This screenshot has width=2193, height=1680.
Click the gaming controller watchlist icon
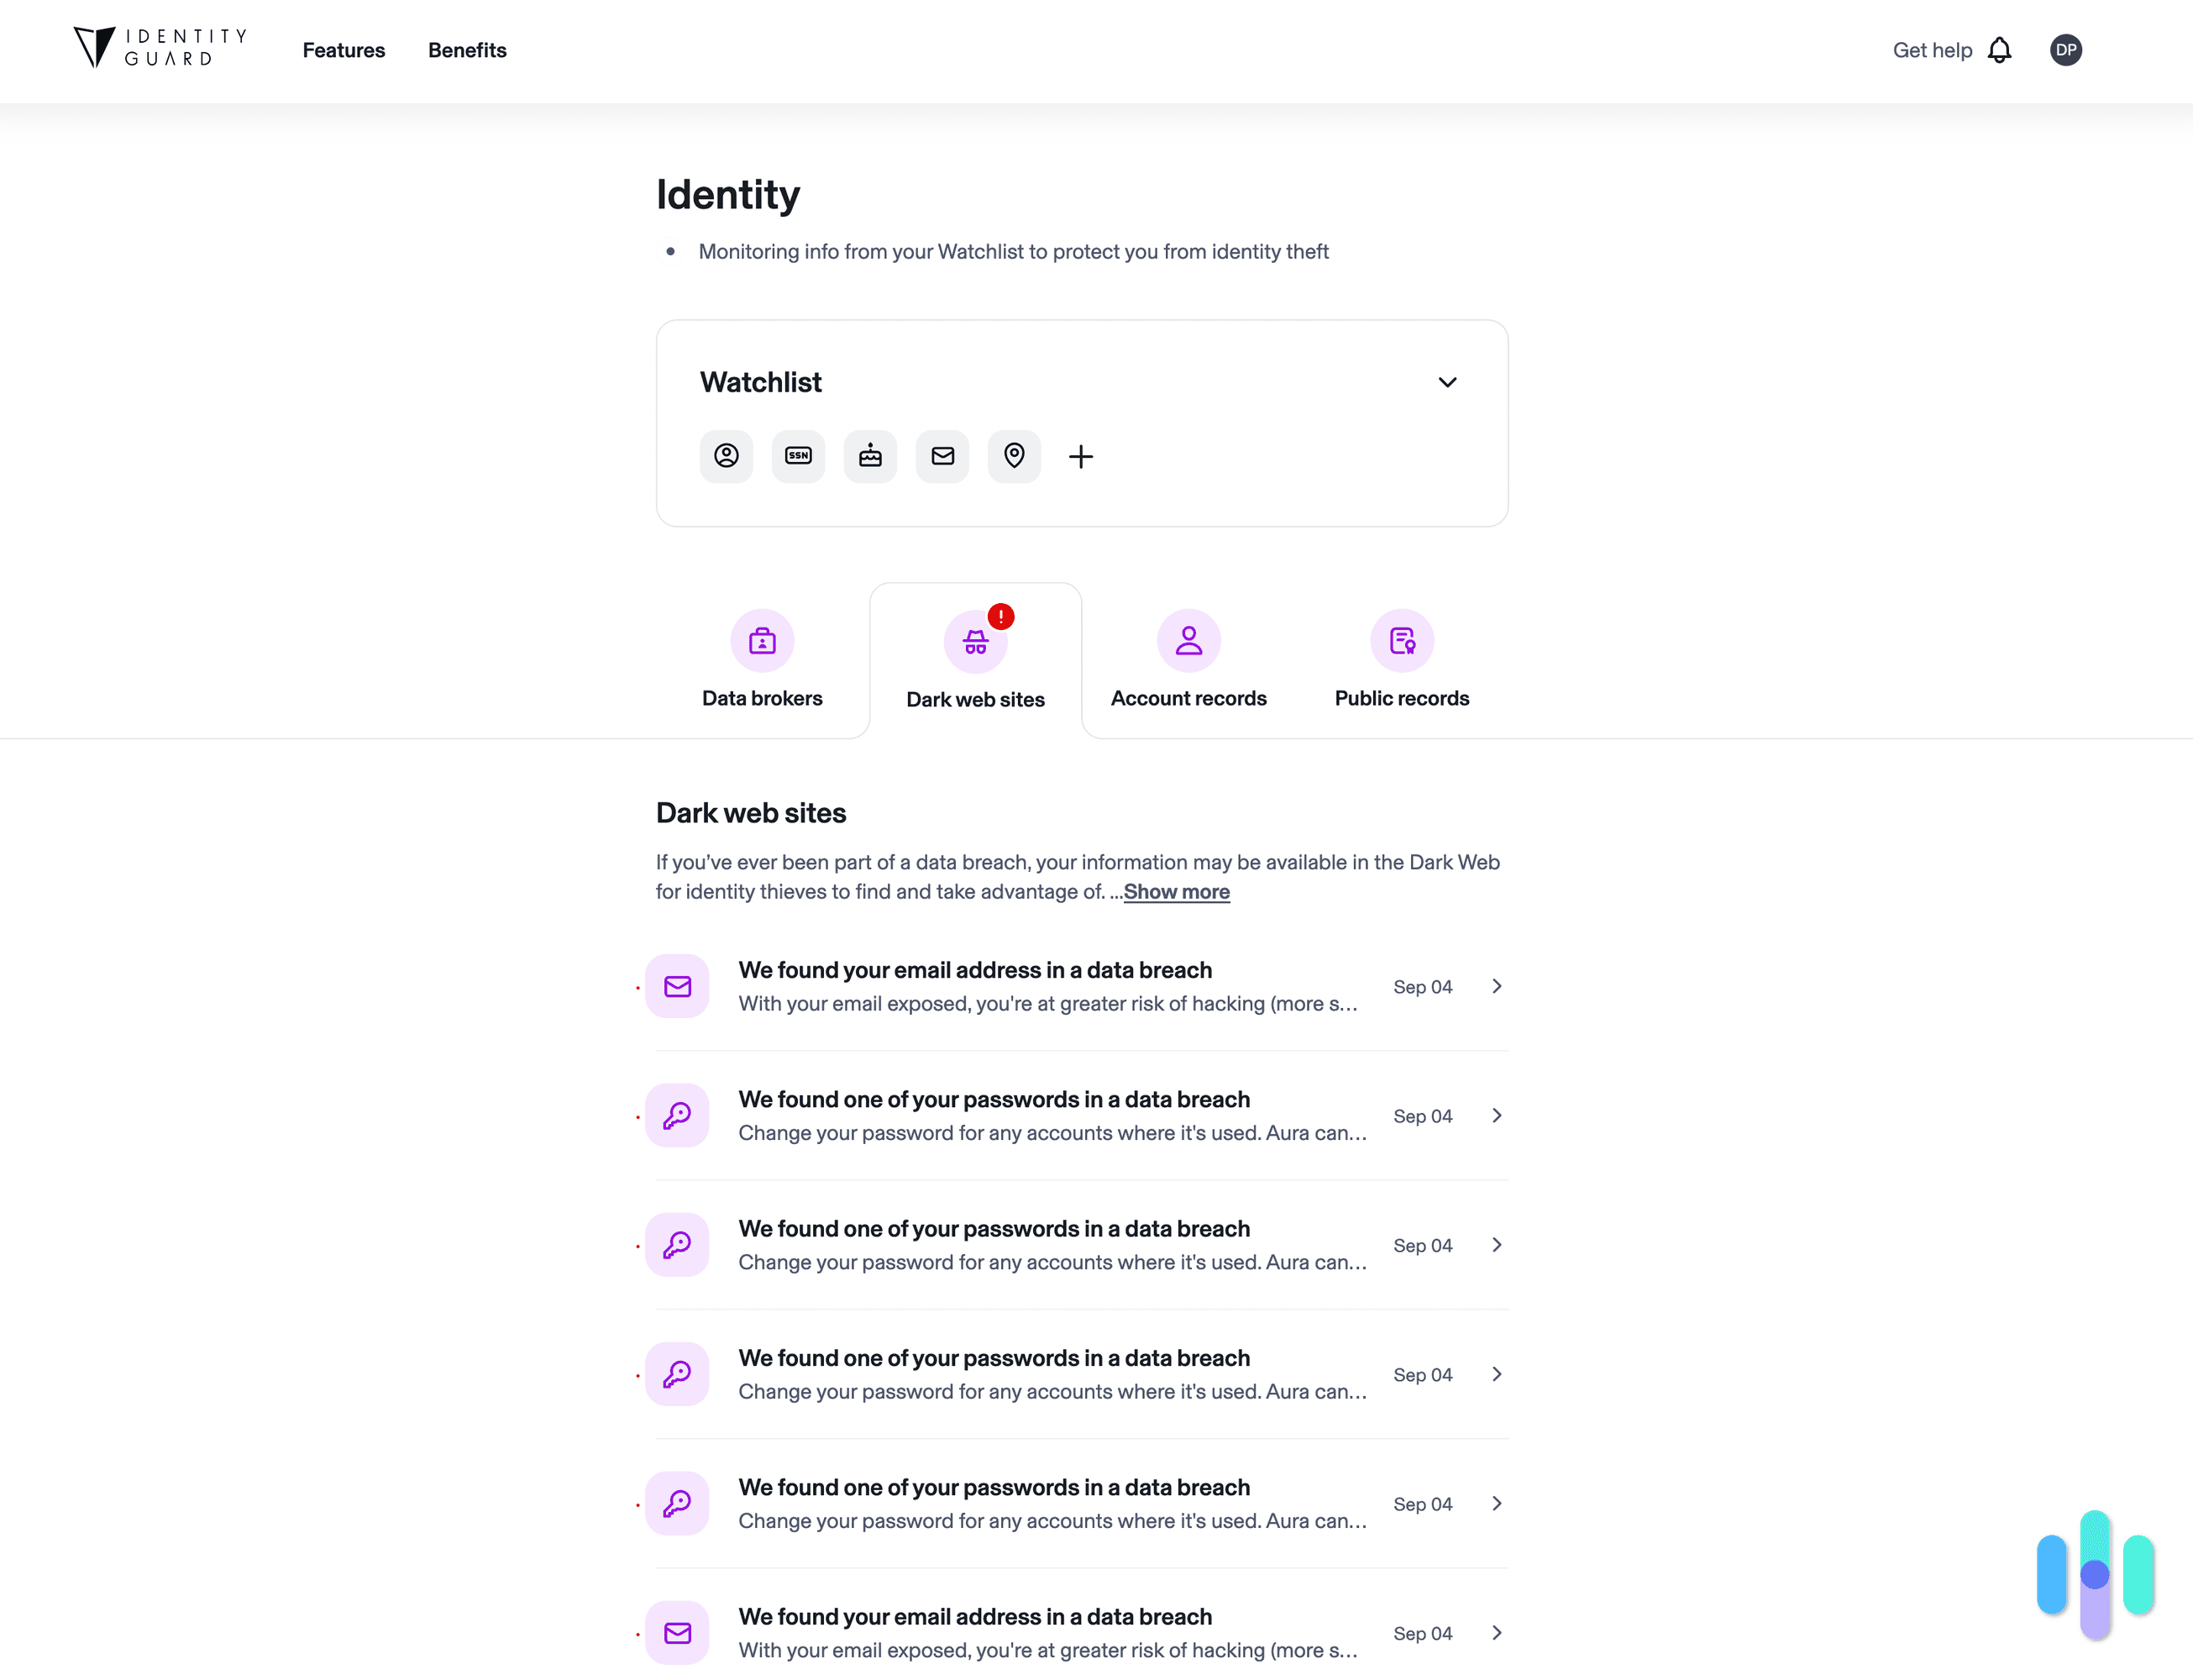pyautogui.click(x=870, y=455)
